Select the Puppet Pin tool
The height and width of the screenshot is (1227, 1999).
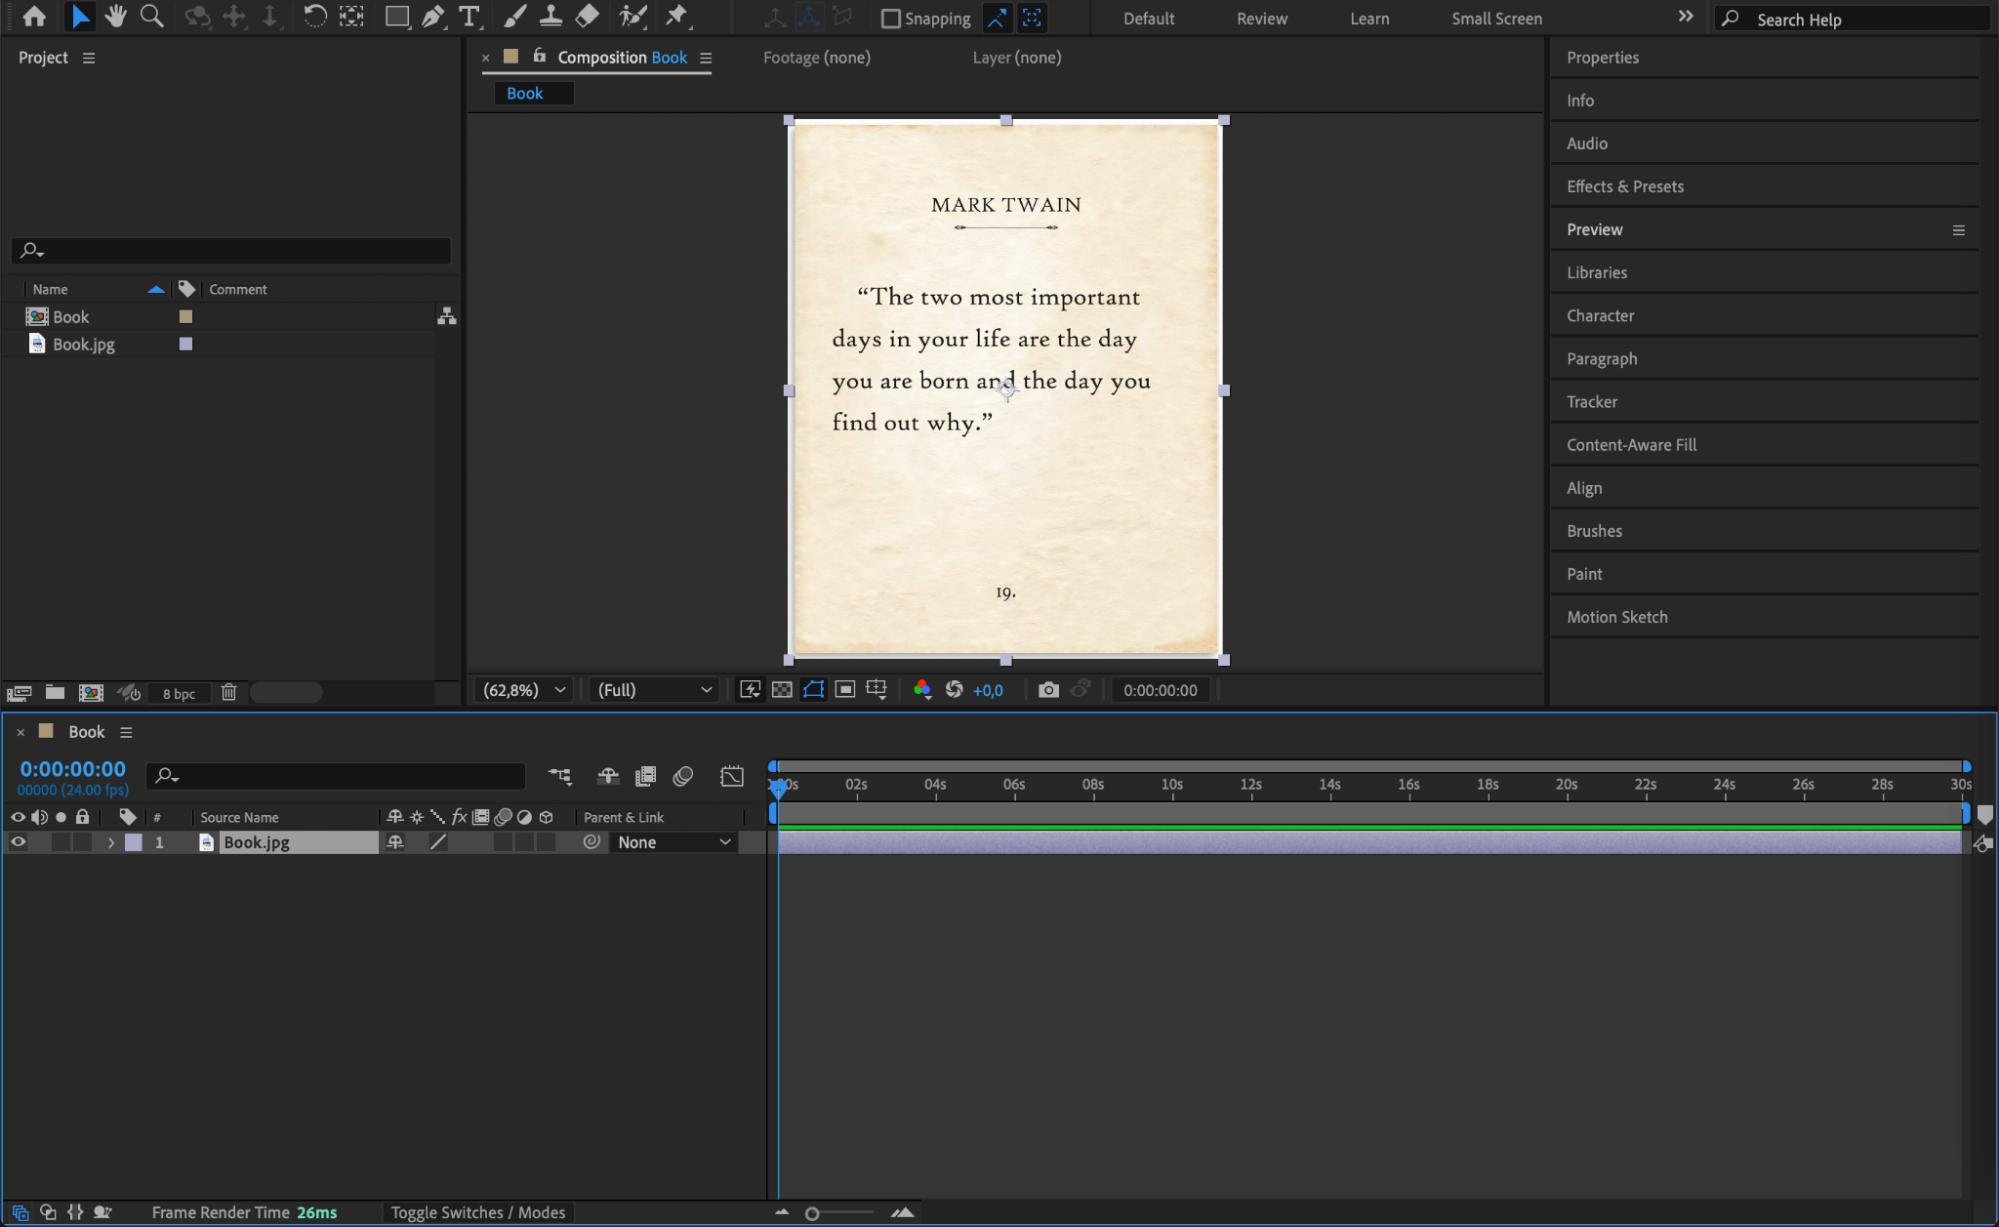click(x=677, y=16)
